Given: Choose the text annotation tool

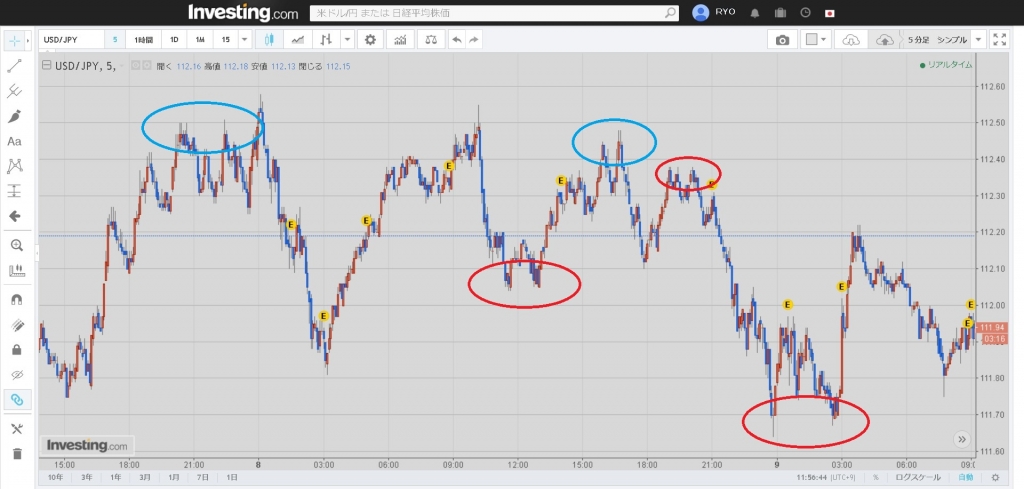Looking at the screenshot, I should pyautogui.click(x=15, y=141).
